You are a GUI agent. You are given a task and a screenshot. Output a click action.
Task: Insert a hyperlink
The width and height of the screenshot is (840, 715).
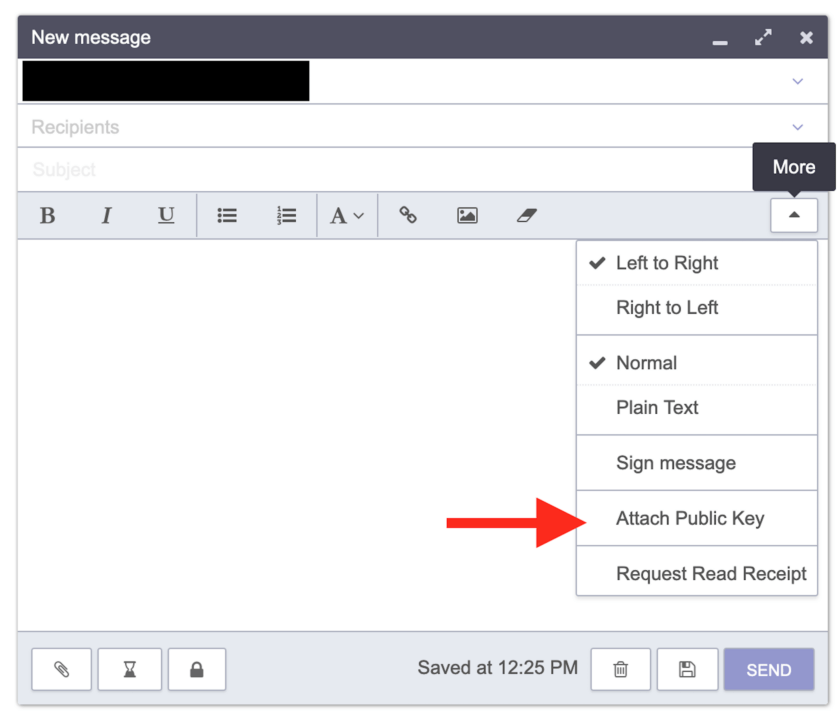[408, 216]
